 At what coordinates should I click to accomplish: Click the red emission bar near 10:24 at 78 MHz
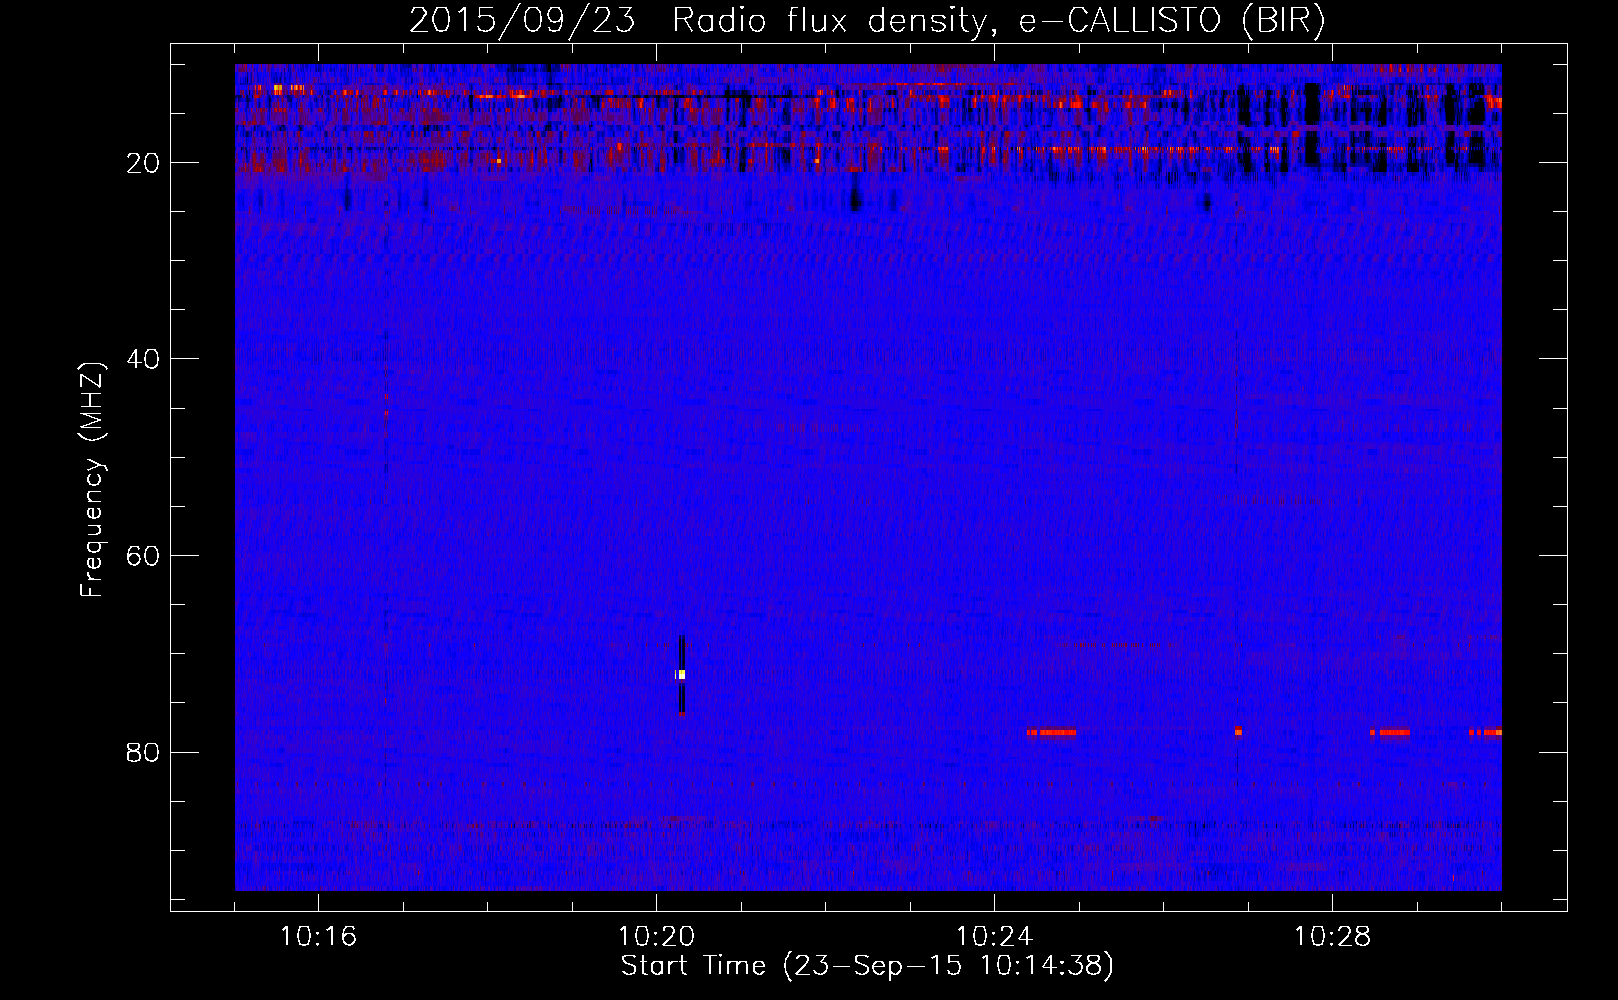[x=1051, y=733]
